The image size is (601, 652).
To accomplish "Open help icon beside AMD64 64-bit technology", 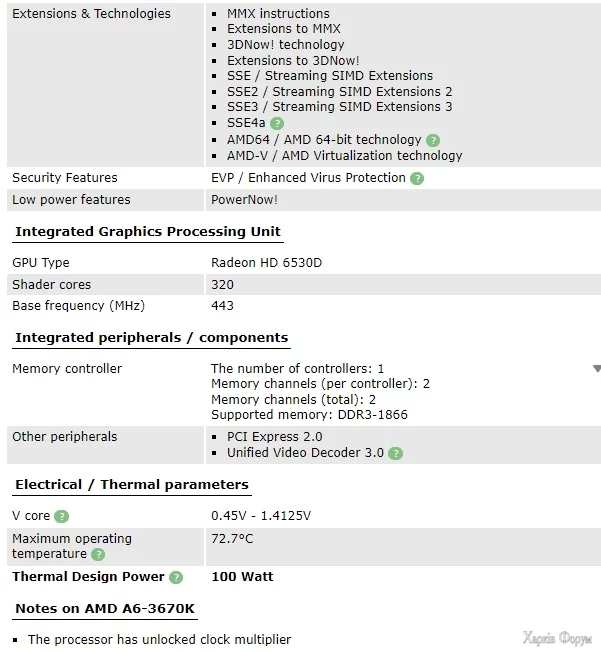I will 432,140.
